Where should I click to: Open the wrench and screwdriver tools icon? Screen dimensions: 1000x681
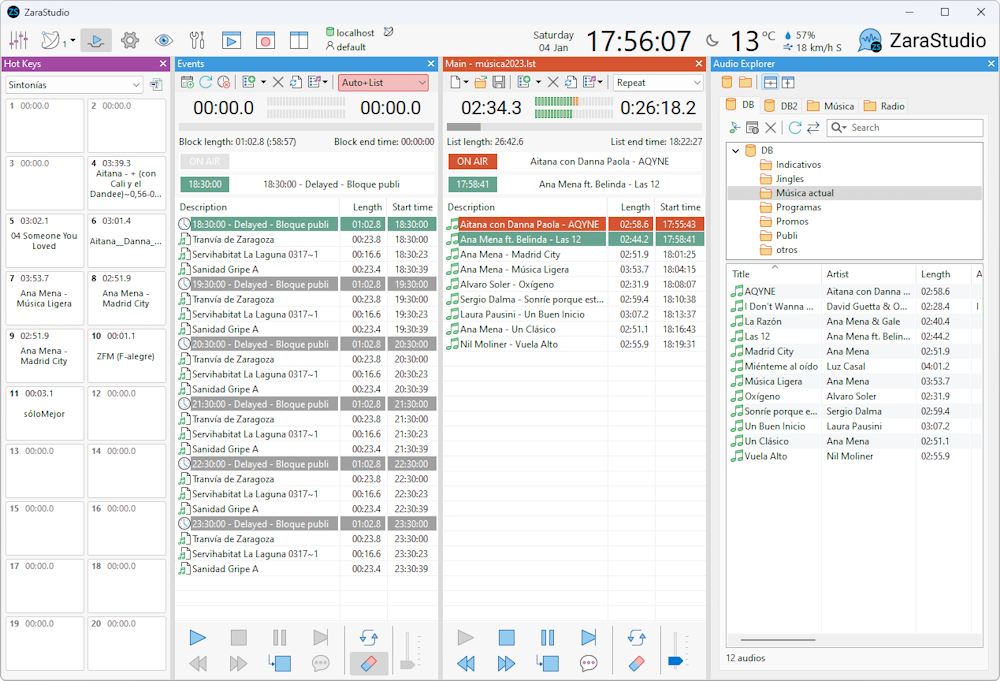click(197, 41)
